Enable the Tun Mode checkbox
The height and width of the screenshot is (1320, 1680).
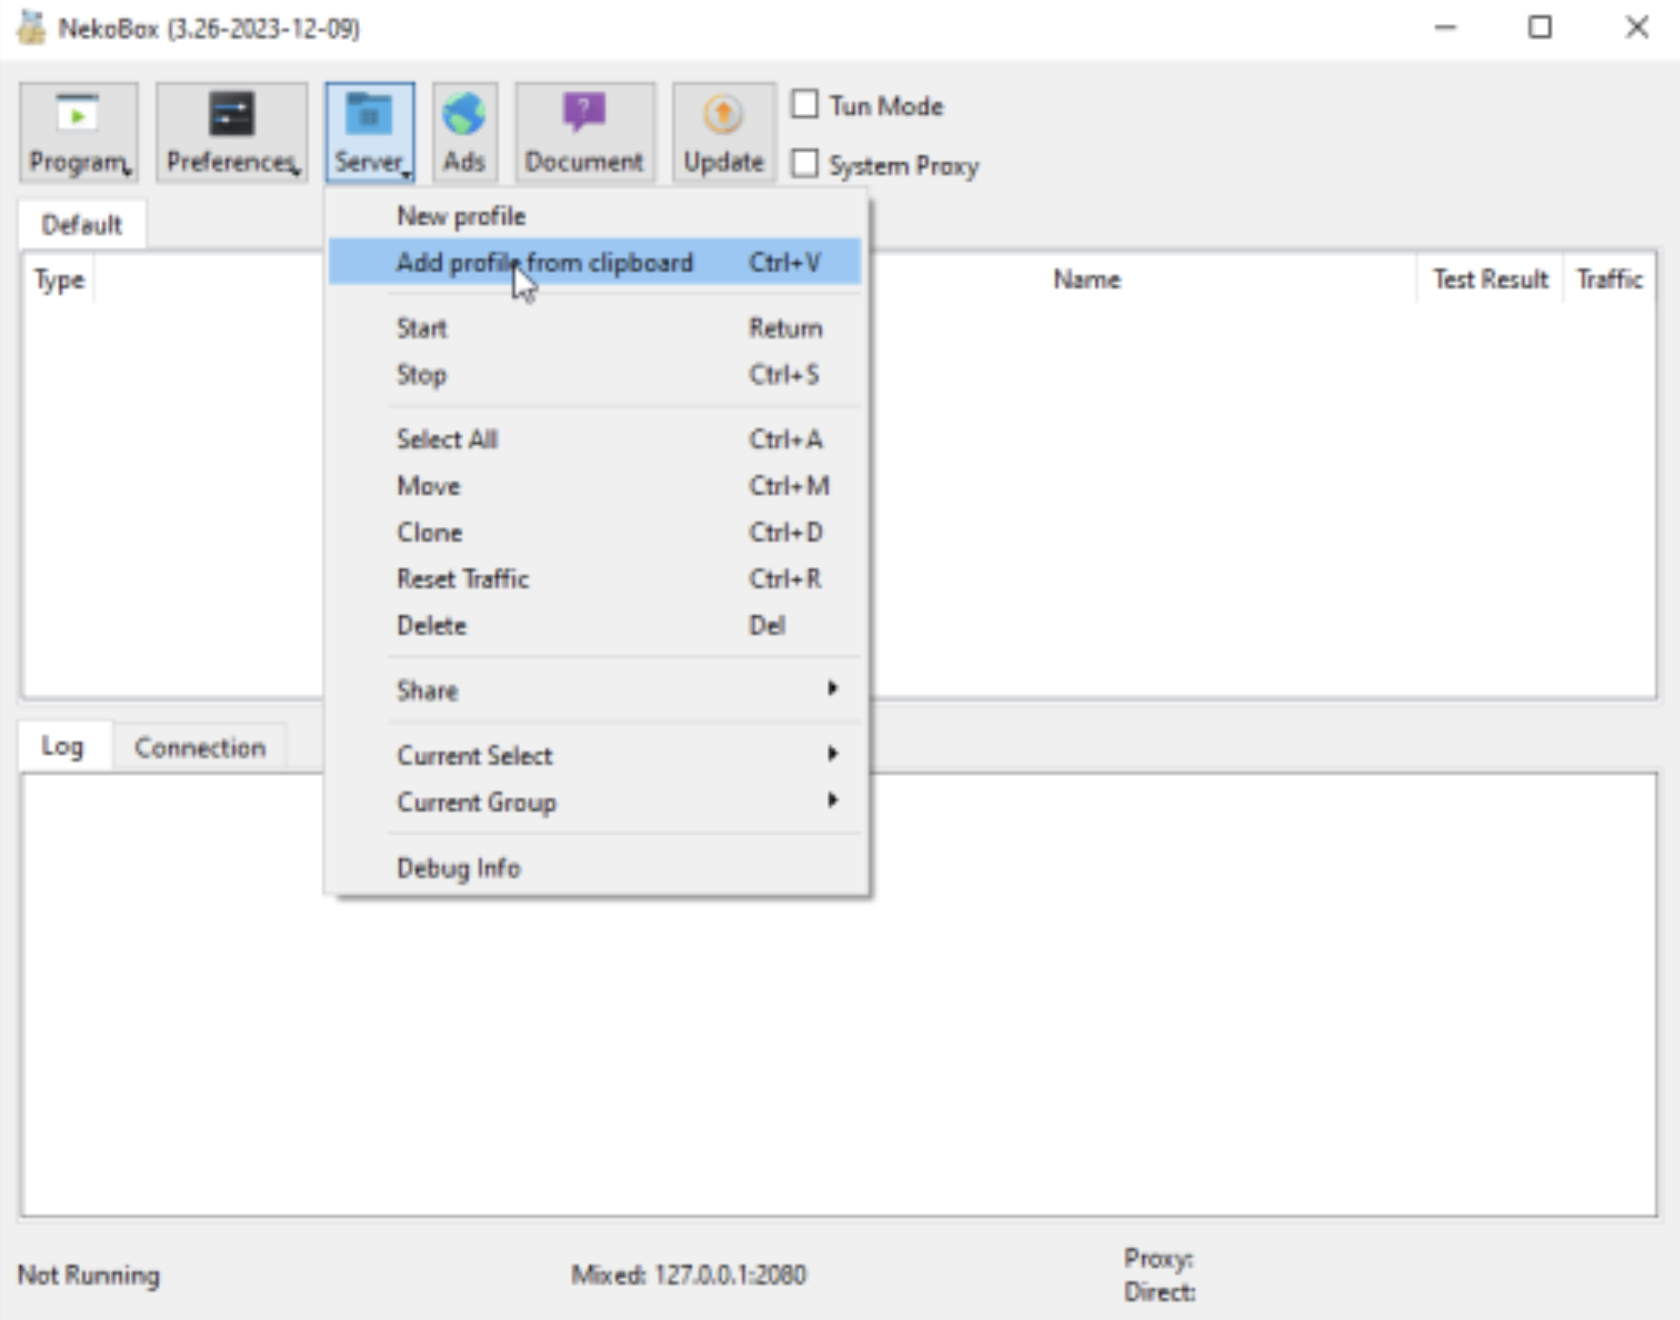(805, 105)
